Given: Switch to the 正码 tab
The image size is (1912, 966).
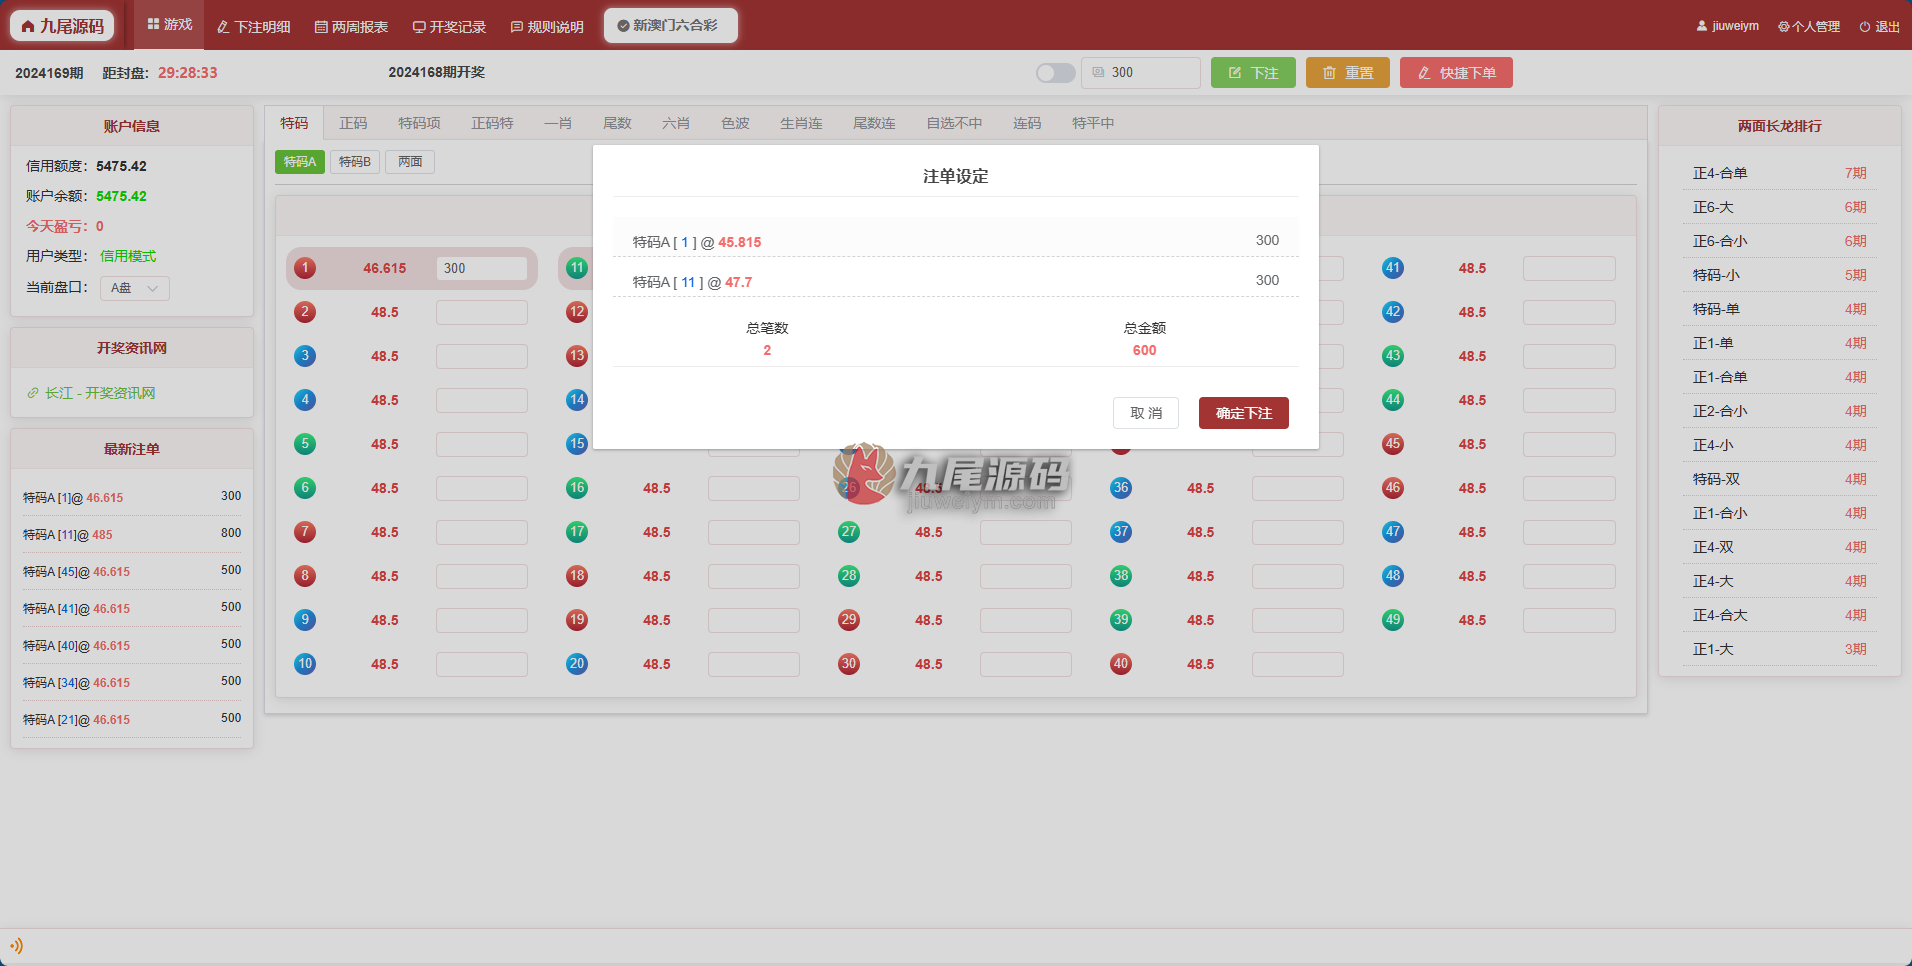Looking at the screenshot, I should 353,123.
